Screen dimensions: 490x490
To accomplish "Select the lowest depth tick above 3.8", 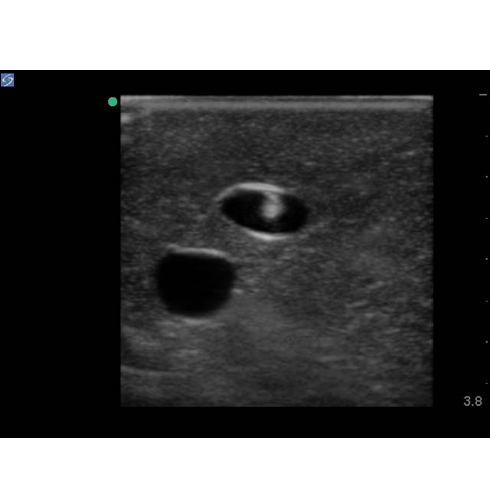I will [487, 383].
